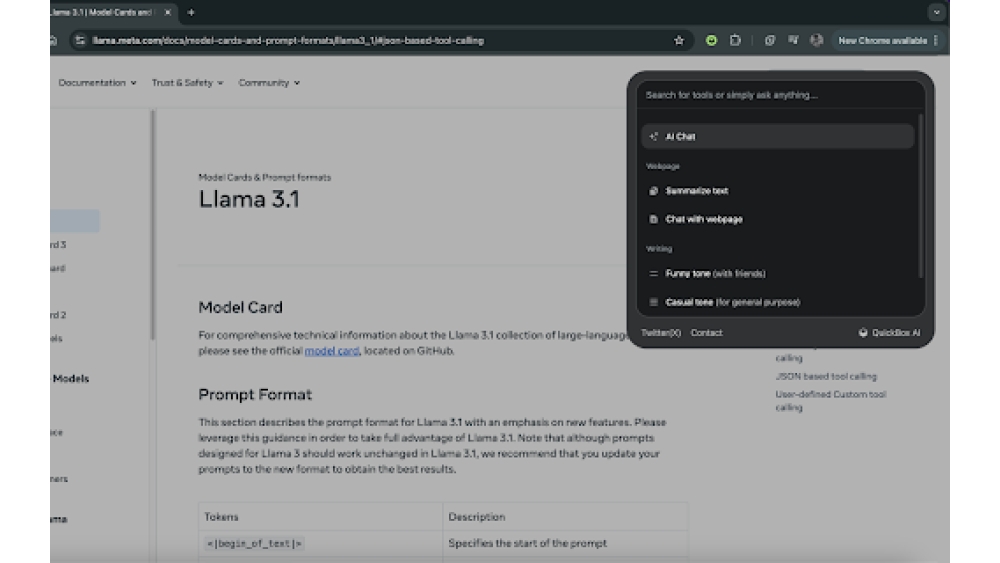Open the model card GitHub link
Screen dimensions: 1000x563
[x=332, y=351]
